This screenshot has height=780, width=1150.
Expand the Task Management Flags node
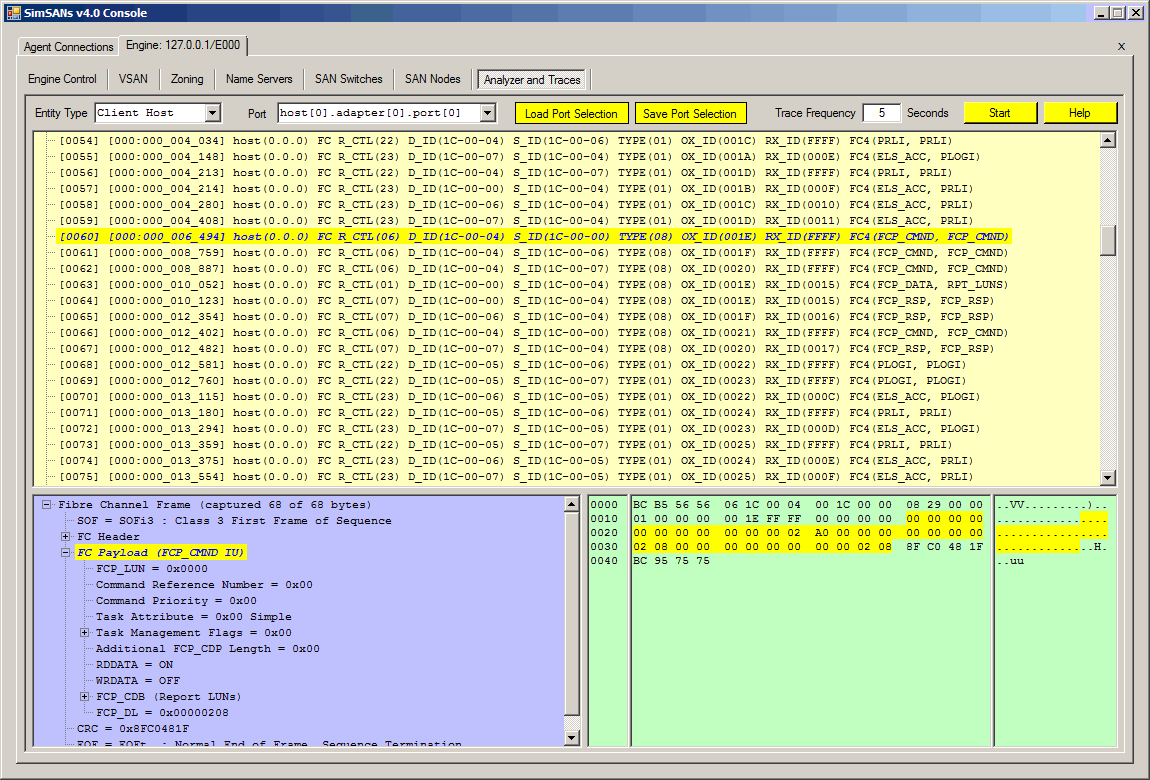tap(85, 633)
